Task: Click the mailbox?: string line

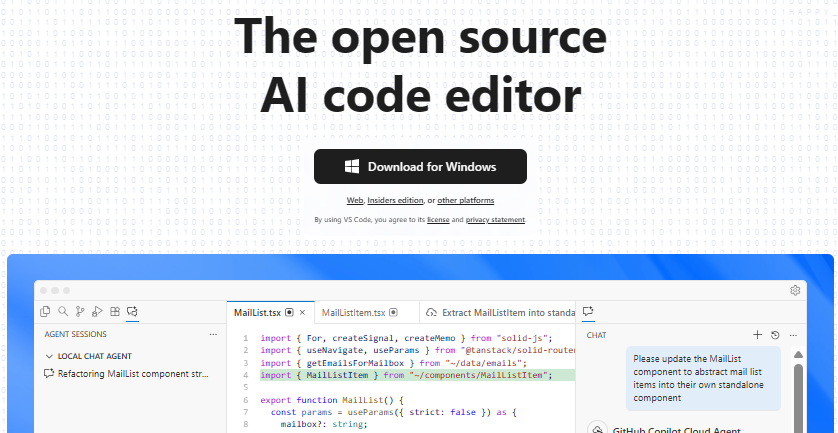Action: [x=324, y=424]
